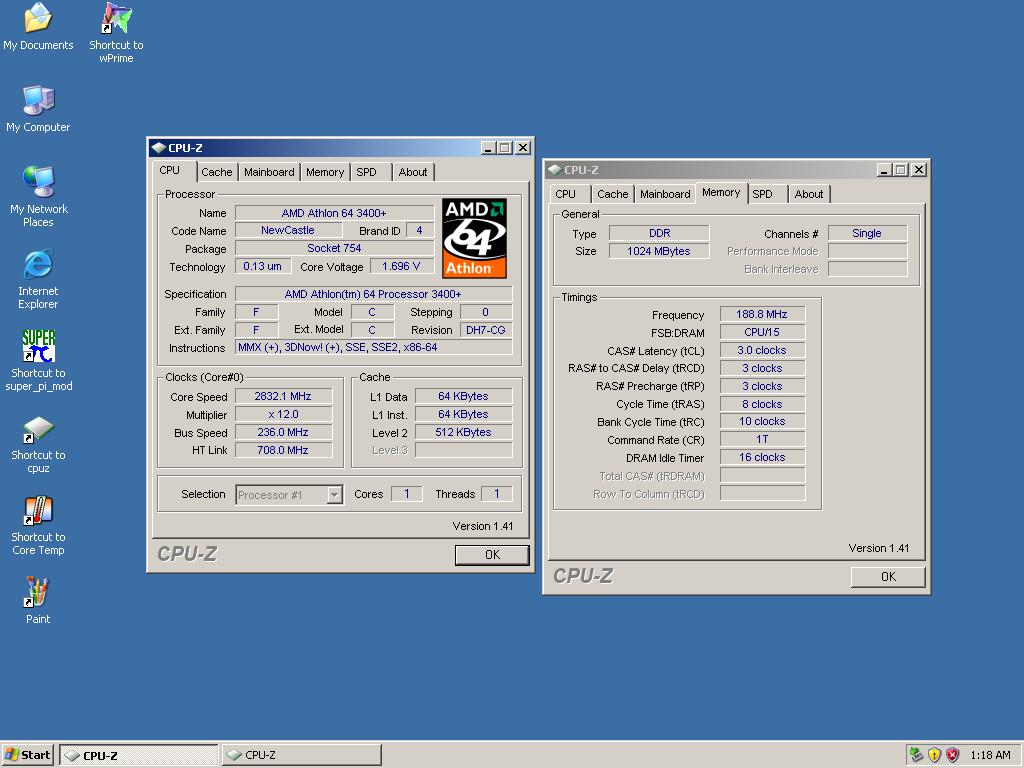
Task: Click the Name field AMD Athlon 64 3400+
Action: 334,213
